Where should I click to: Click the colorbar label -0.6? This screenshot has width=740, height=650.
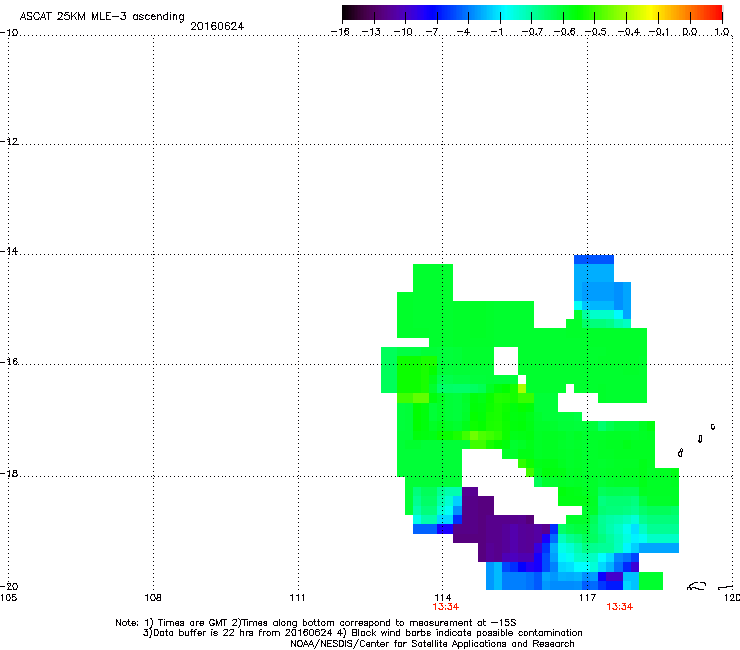(564, 32)
